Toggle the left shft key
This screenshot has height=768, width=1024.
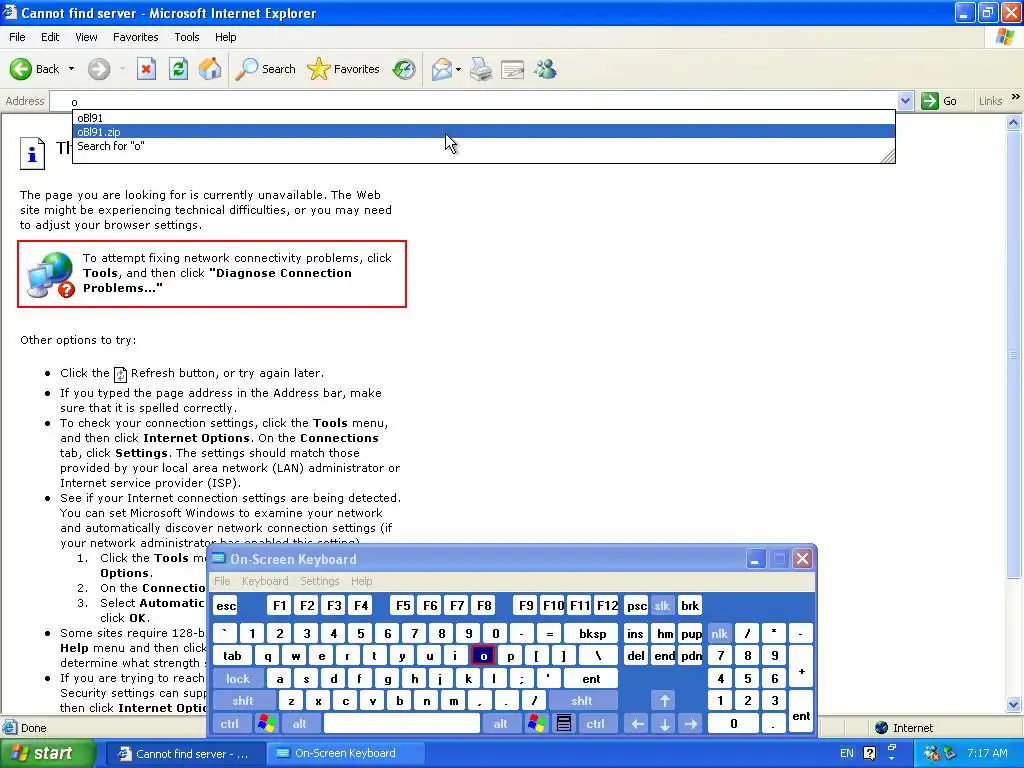point(243,701)
